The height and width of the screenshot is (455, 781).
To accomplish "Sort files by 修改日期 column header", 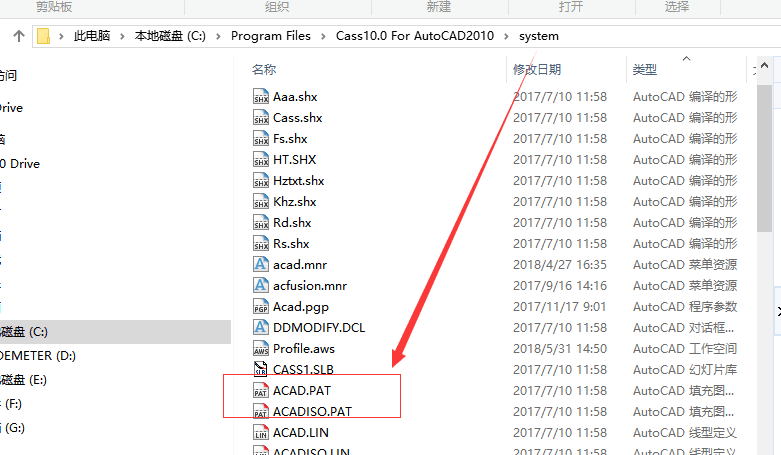I will 537,69.
